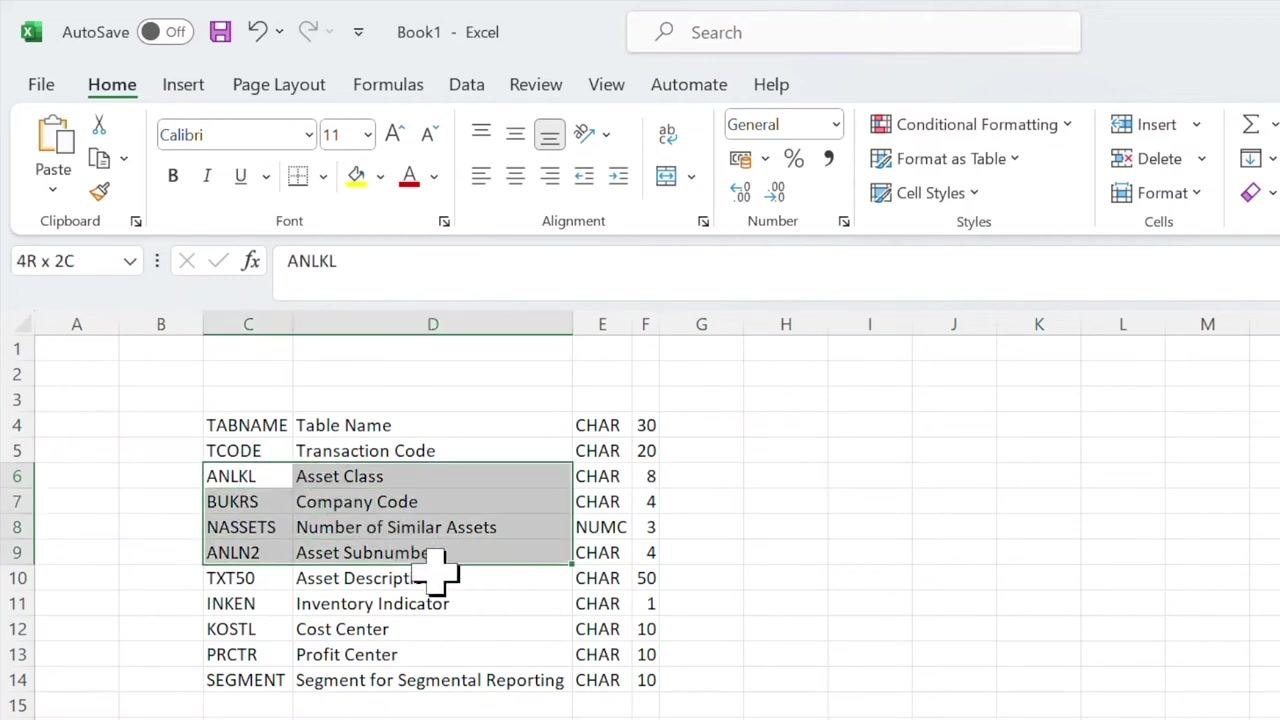Apply Top Align to cells
The image size is (1280, 720).
click(x=481, y=133)
